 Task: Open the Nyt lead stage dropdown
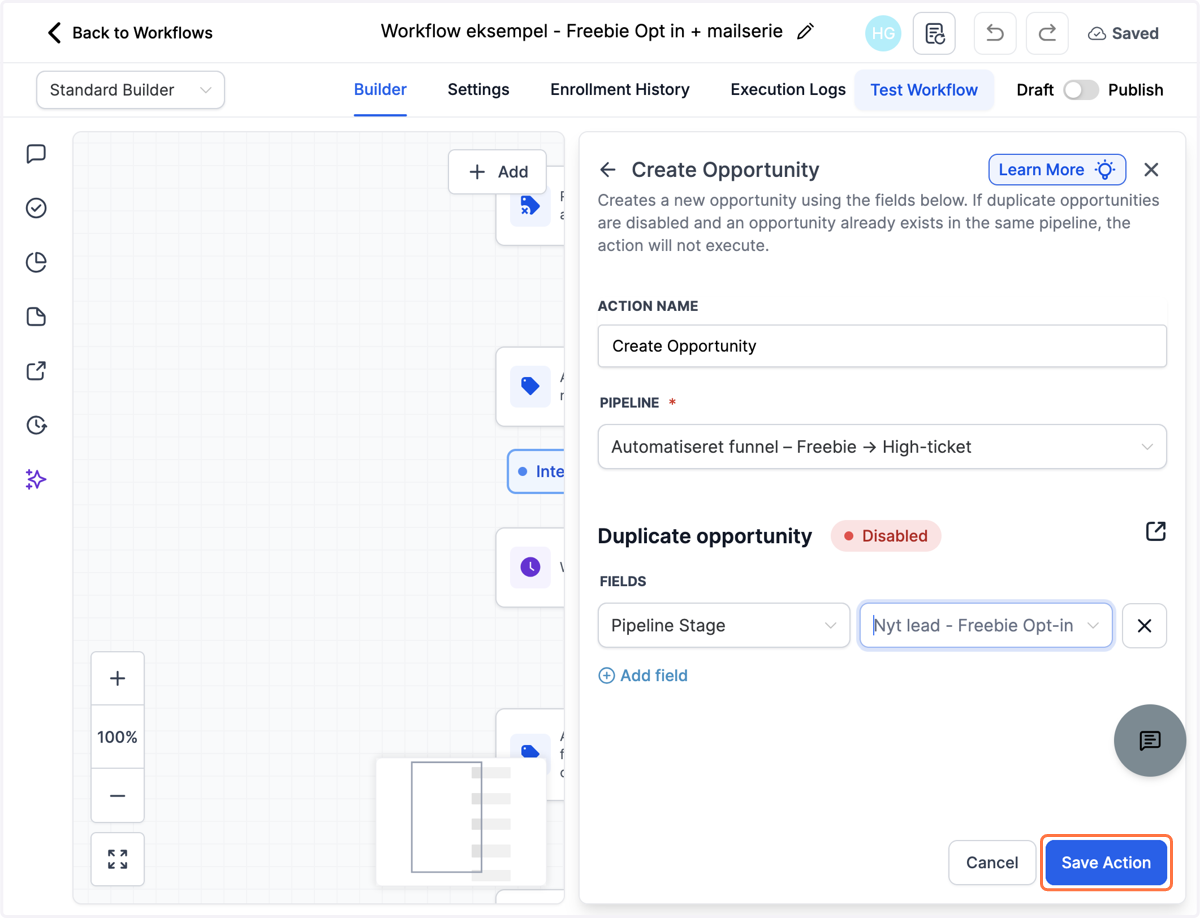(986, 626)
